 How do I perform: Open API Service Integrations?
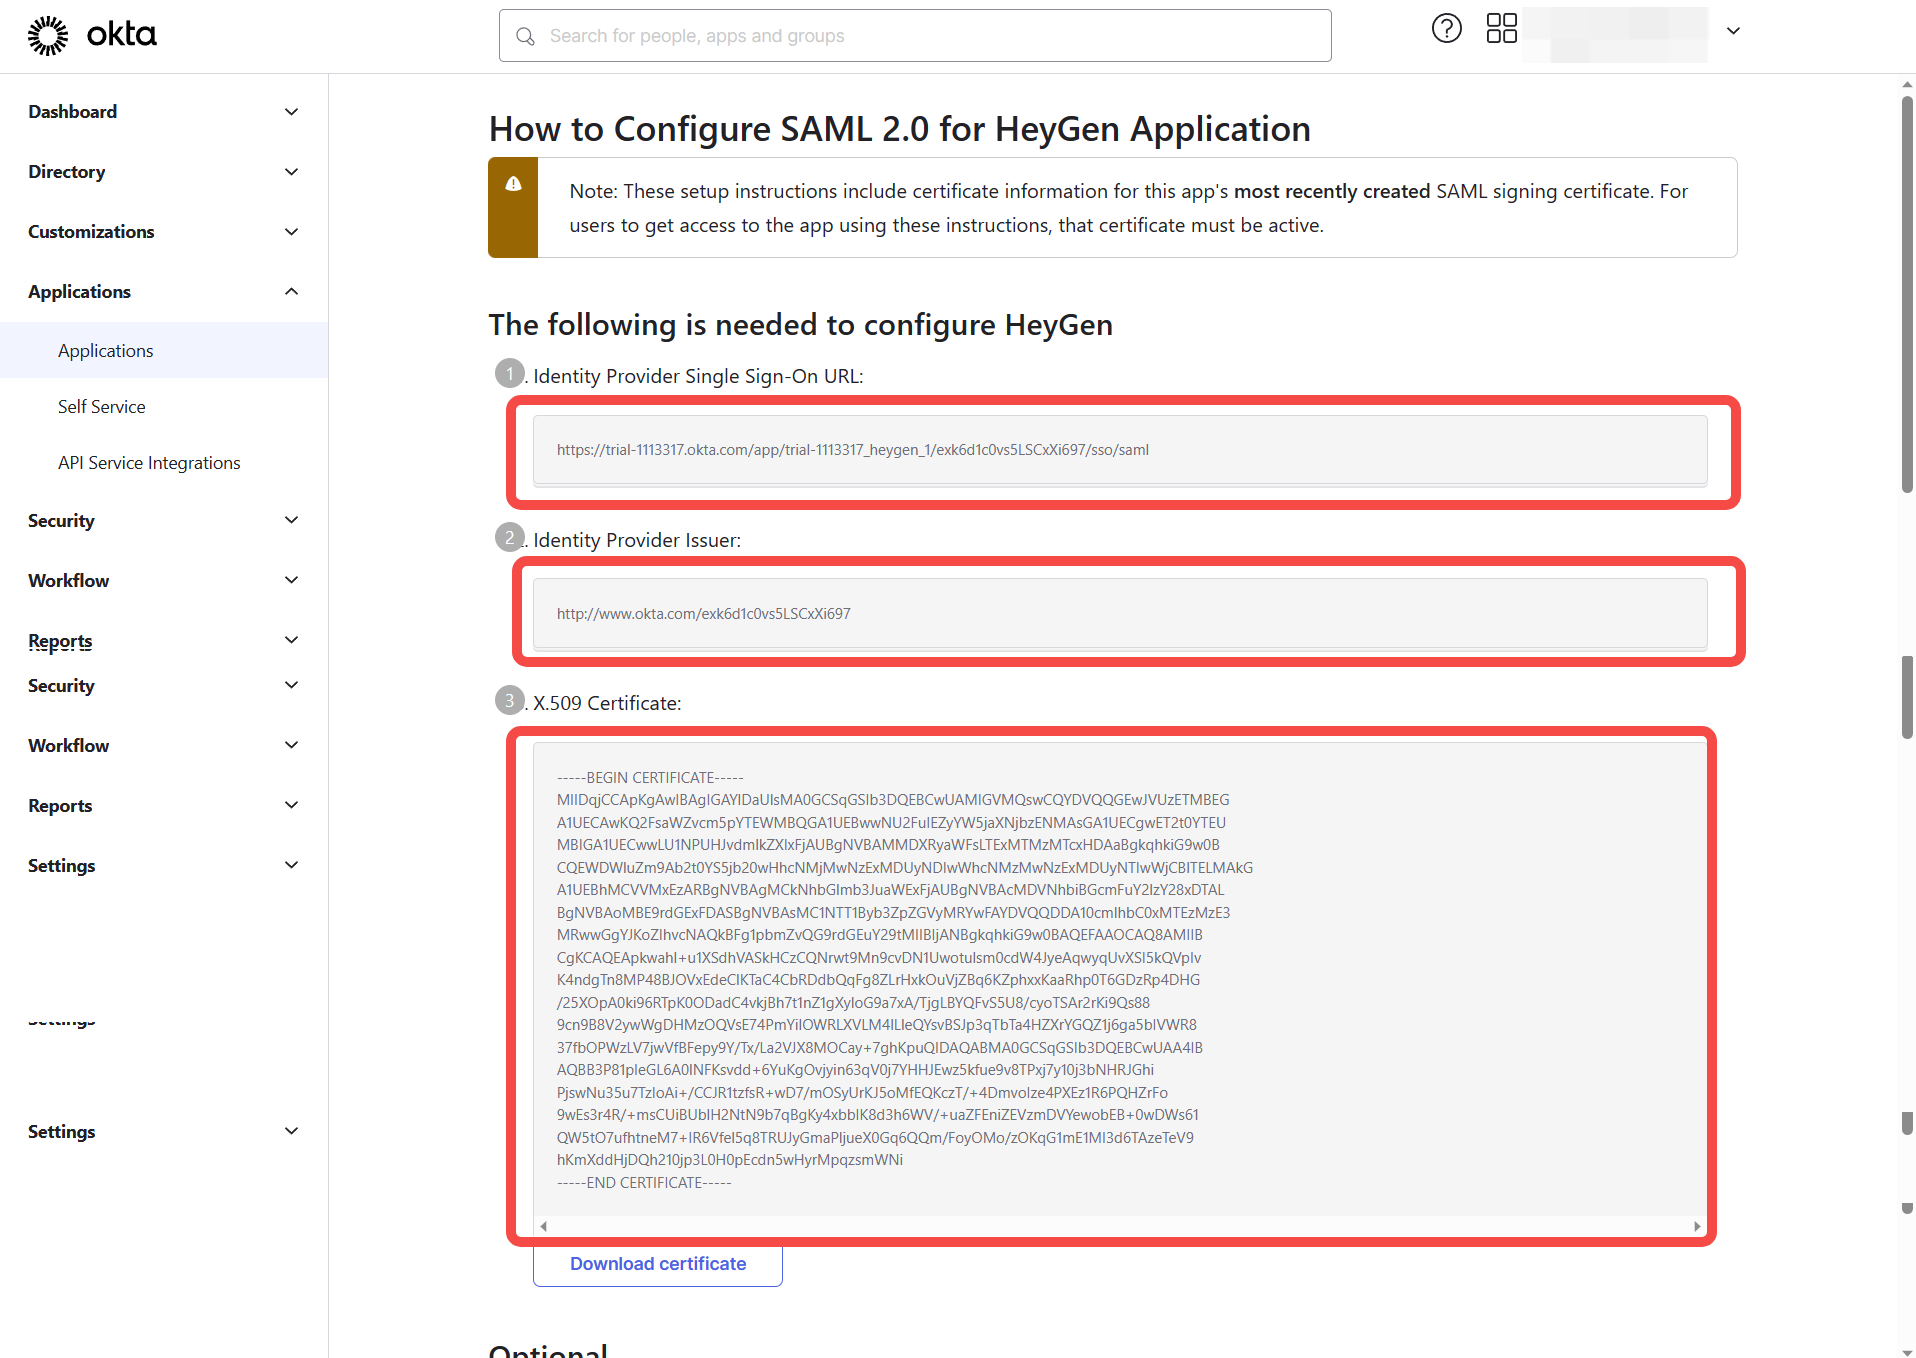coord(149,463)
